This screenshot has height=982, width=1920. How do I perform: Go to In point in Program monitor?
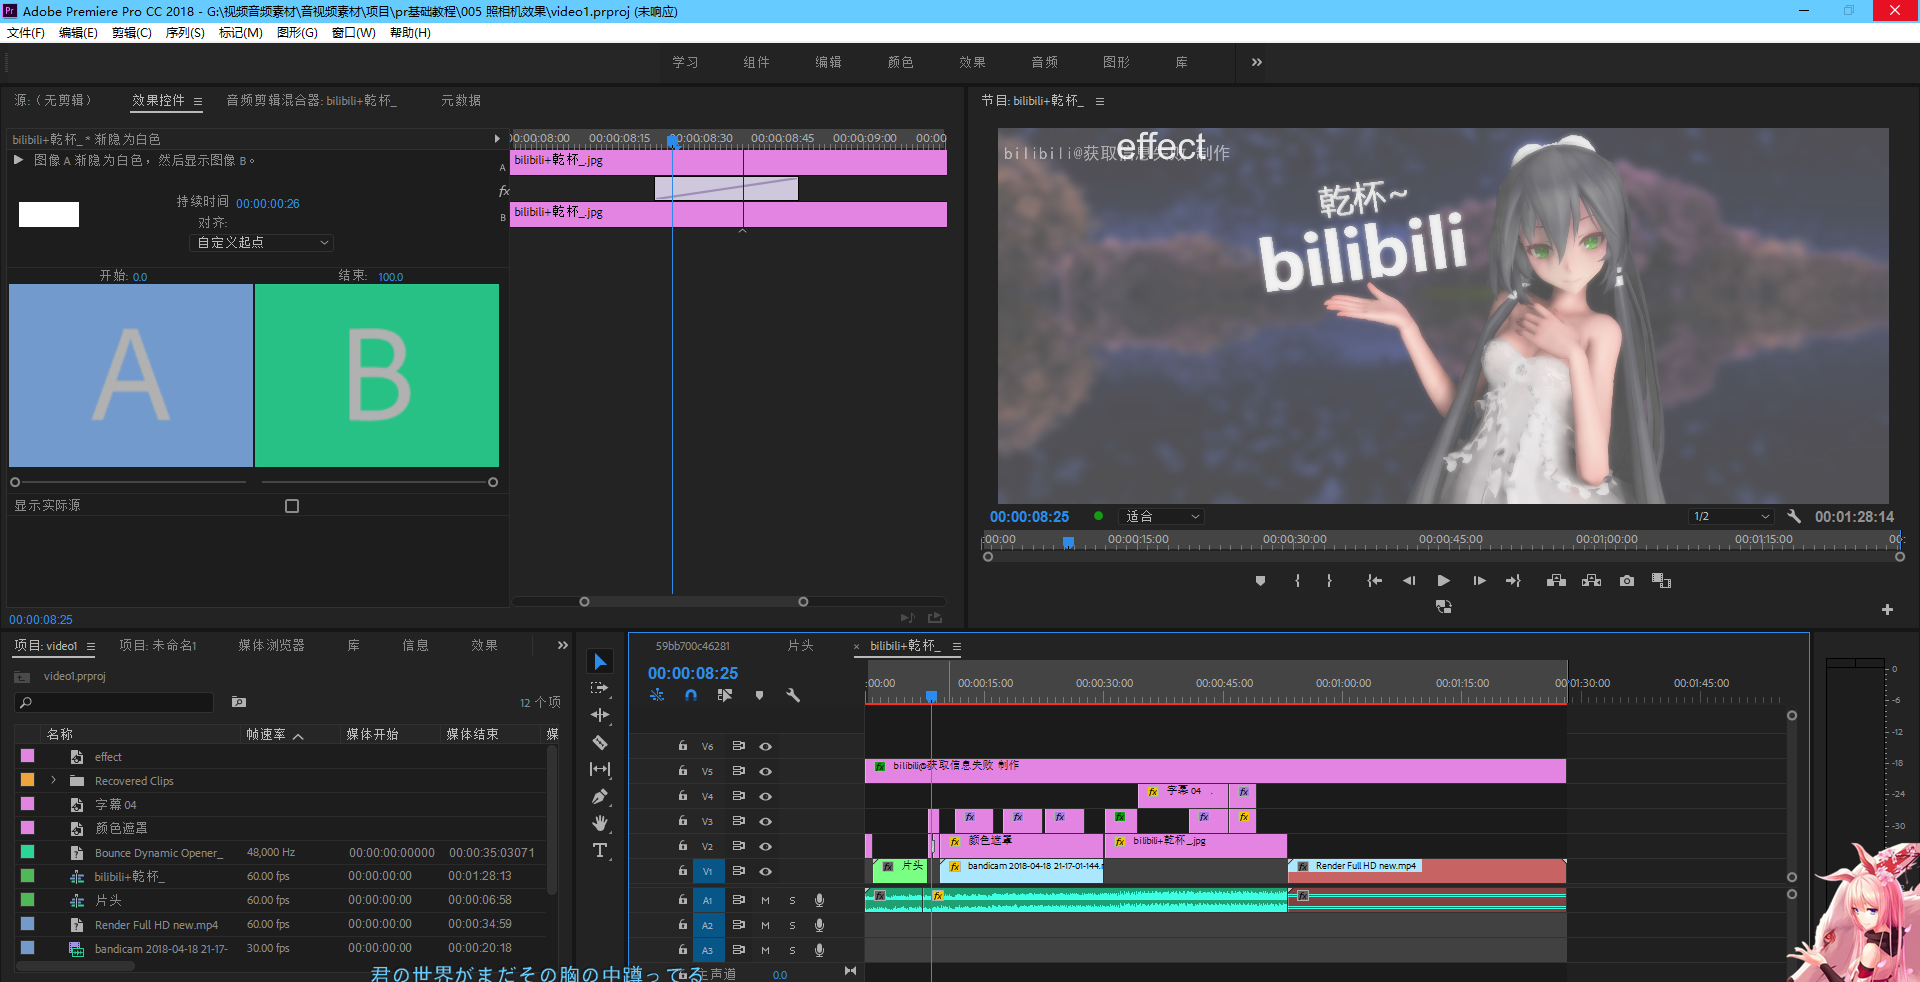(1375, 581)
